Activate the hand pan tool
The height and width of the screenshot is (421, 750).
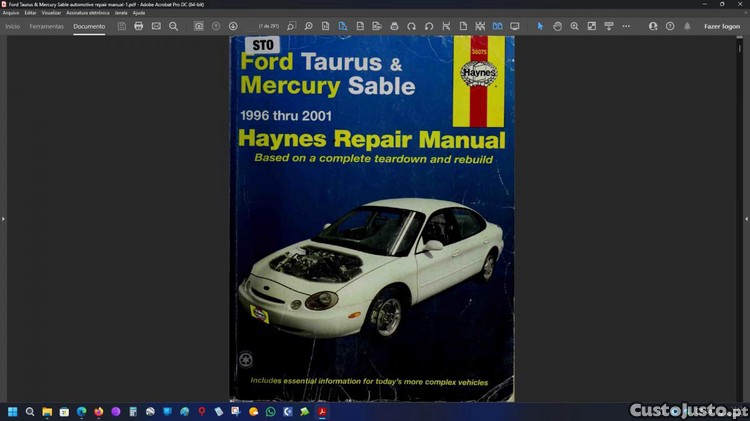coord(557,26)
